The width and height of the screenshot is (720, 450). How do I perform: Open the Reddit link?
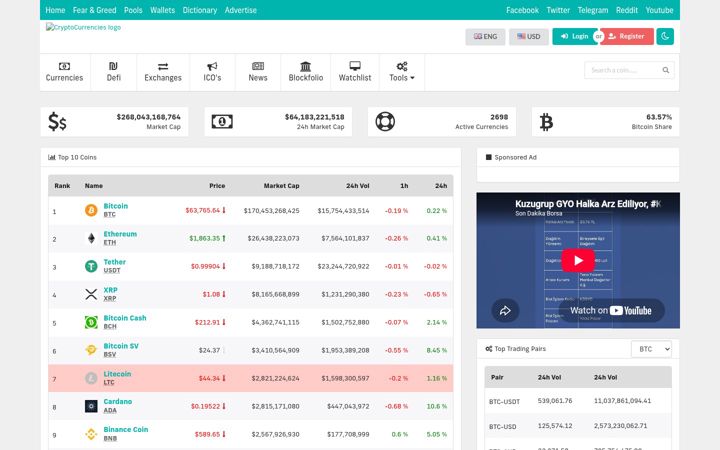(x=627, y=10)
